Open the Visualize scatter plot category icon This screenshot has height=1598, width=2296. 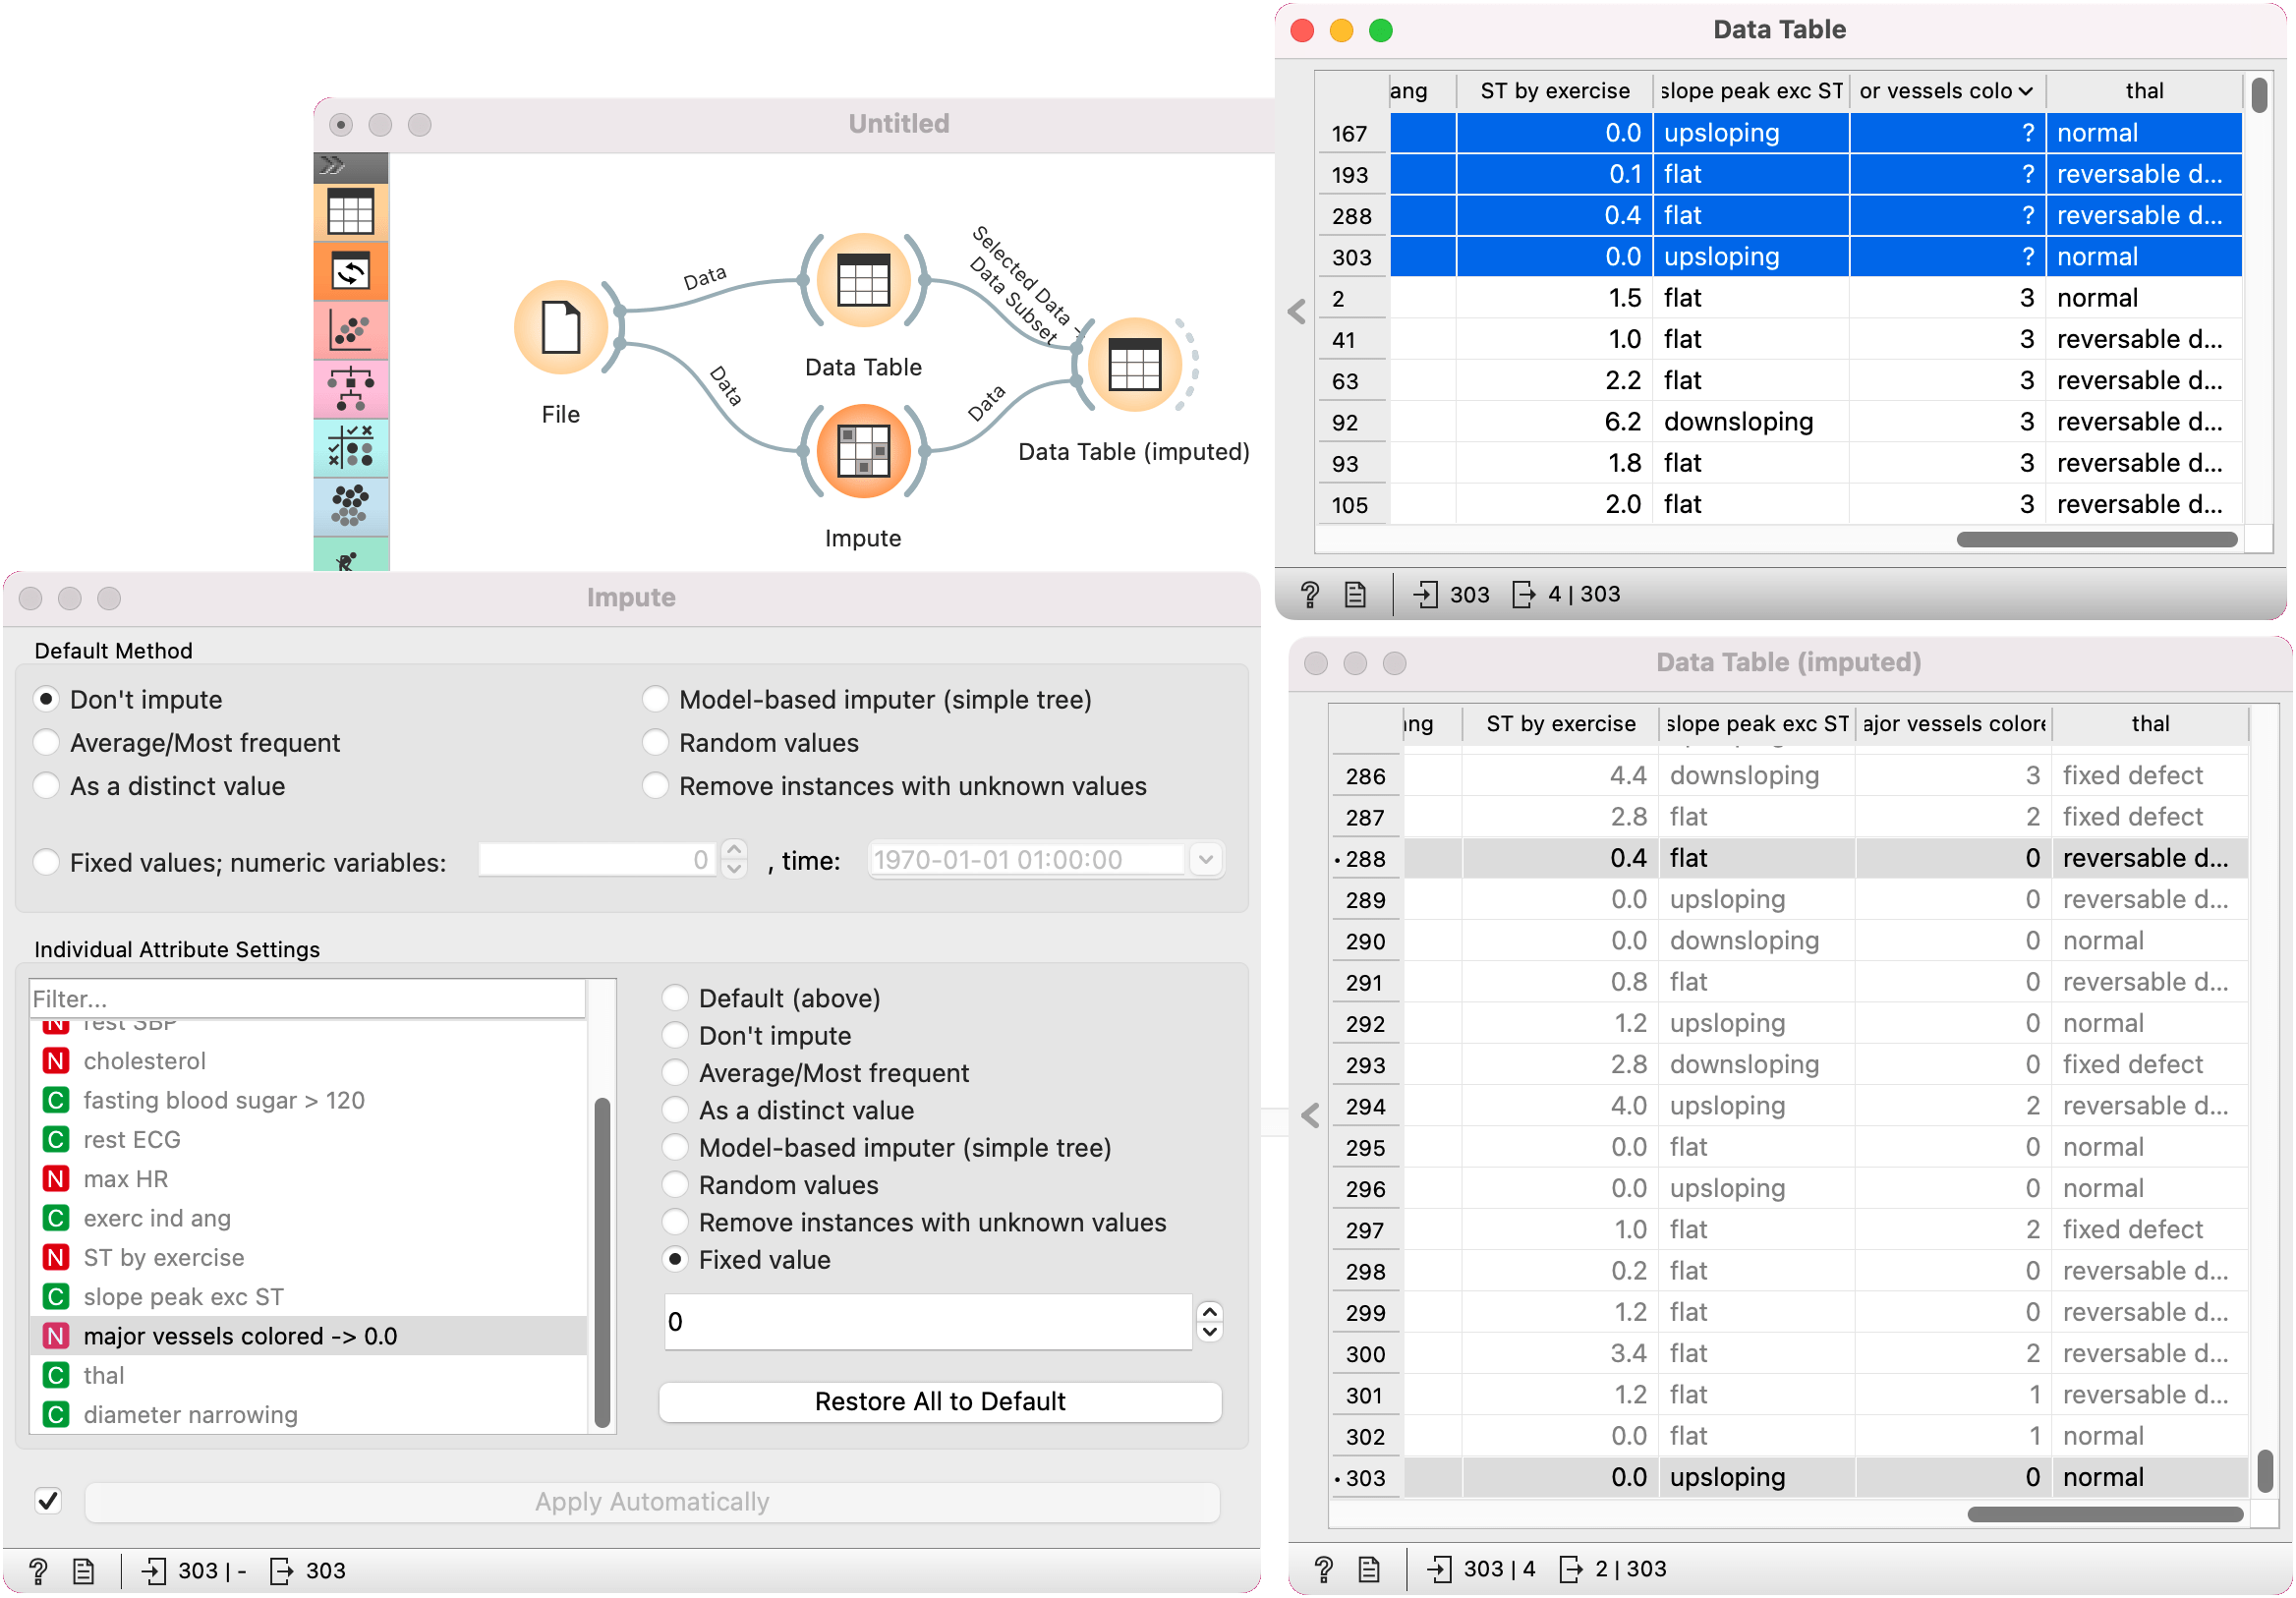(351, 330)
